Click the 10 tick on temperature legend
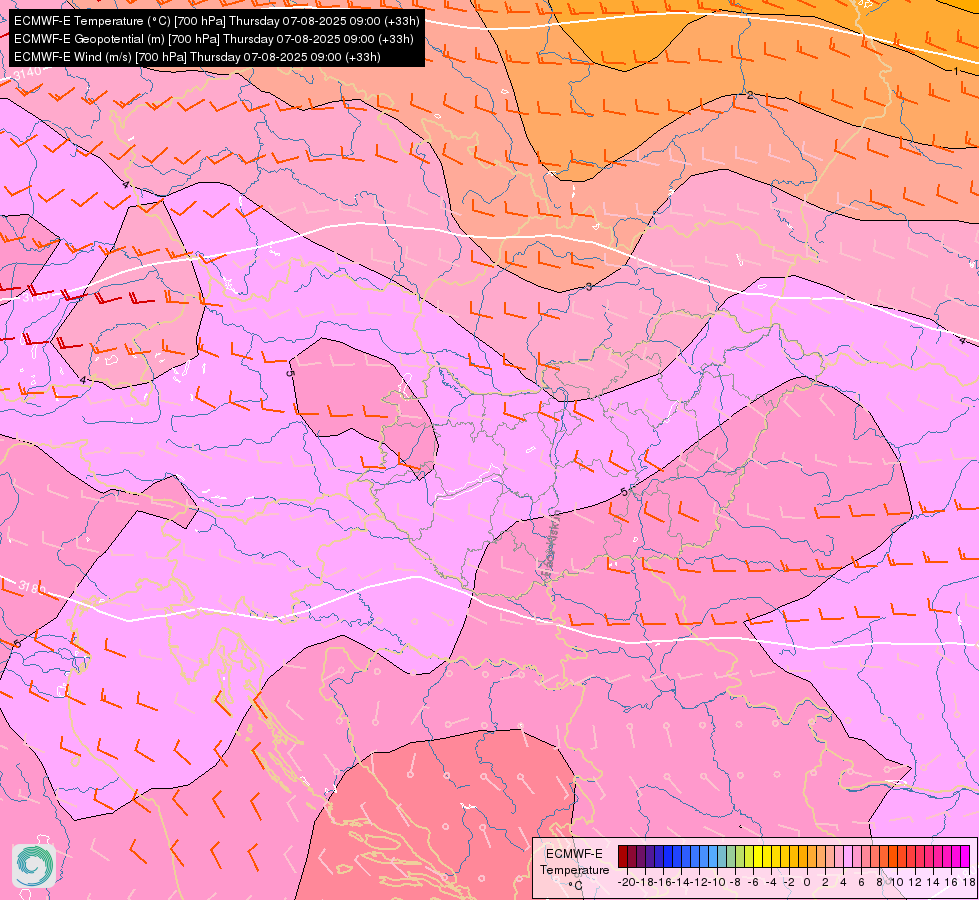The width and height of the screenshot is (979, 900). pos(897,882)
